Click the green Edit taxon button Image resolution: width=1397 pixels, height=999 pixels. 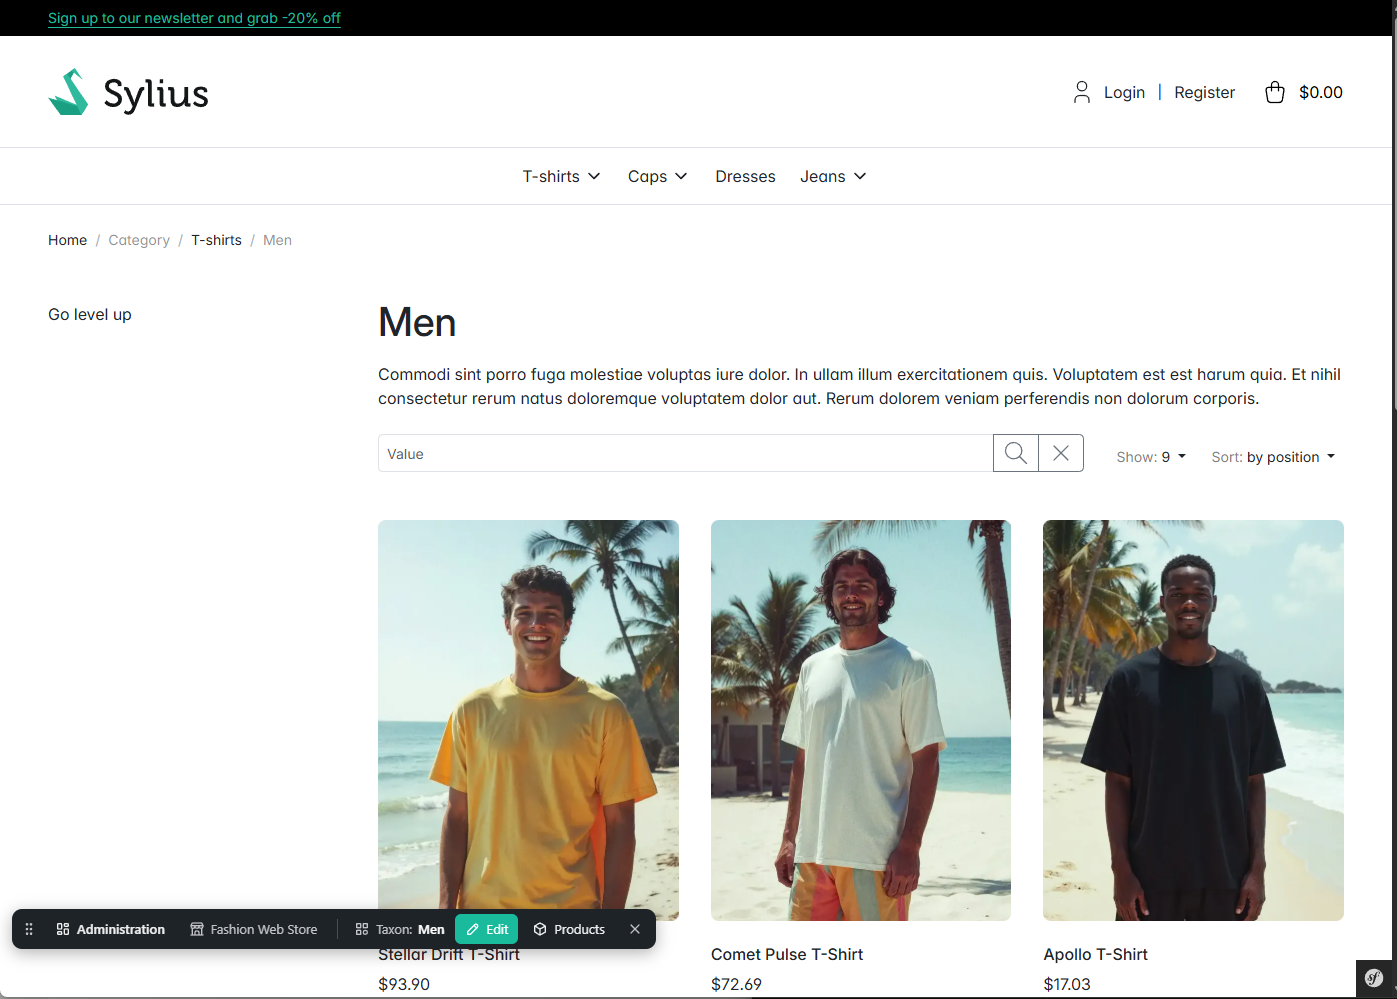(487, 929)
